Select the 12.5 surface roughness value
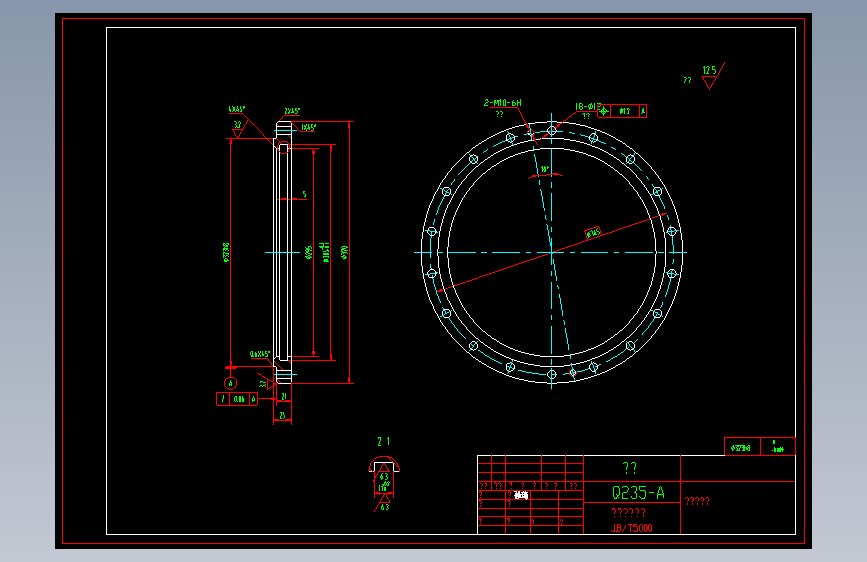Screen dimensions: 867x562 [709, 70]
